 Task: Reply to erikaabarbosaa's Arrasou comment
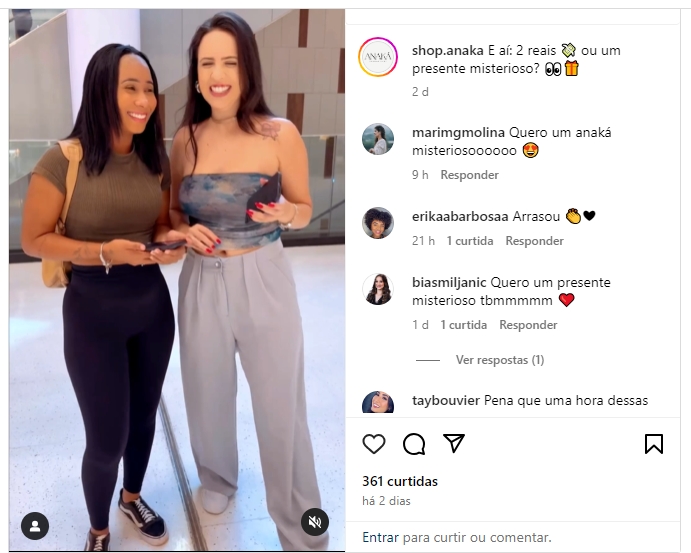pos(534,241)
